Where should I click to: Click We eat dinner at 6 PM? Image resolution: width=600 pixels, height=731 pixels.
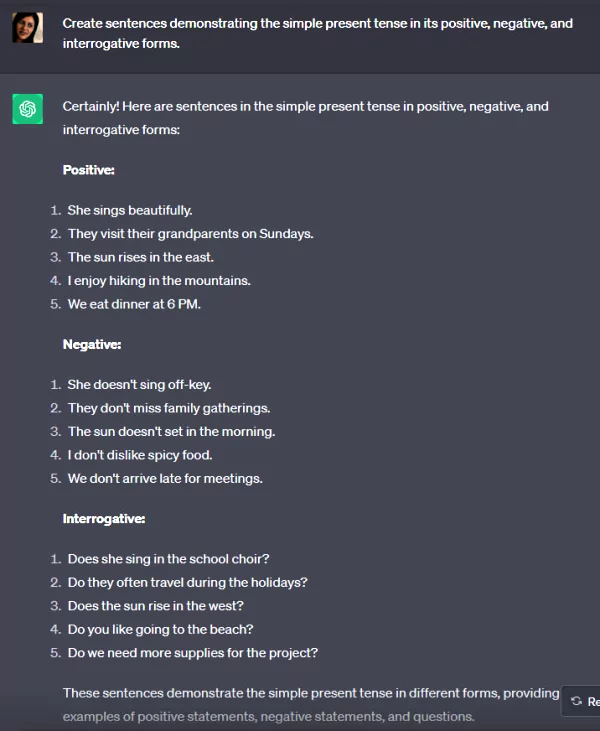134,304
